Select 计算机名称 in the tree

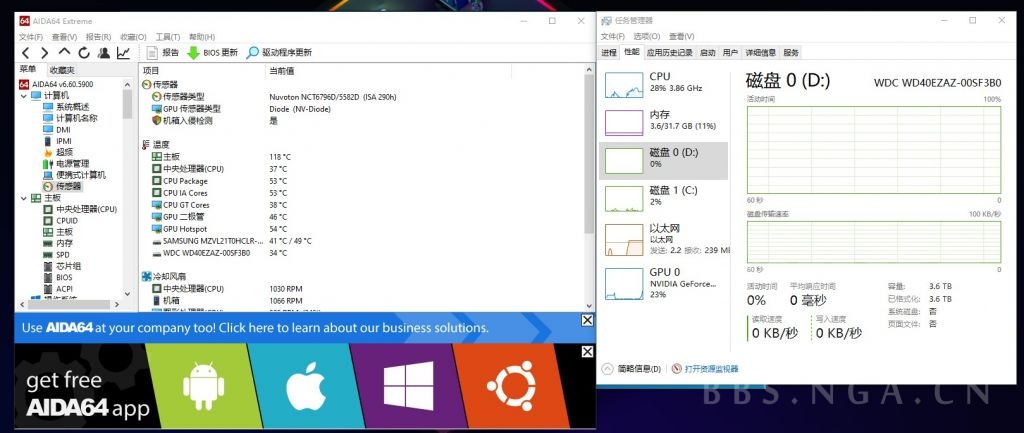tap(70, 118)
